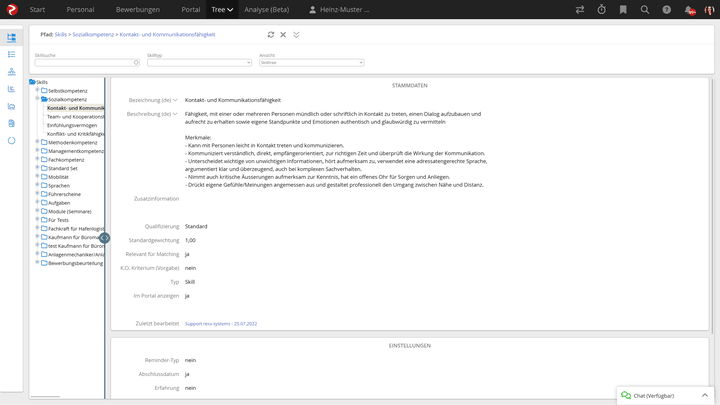This screenshot has height=405, width=720.
Task: Expand Bezeichnung (de) language chevron
Action: point(176,100)
